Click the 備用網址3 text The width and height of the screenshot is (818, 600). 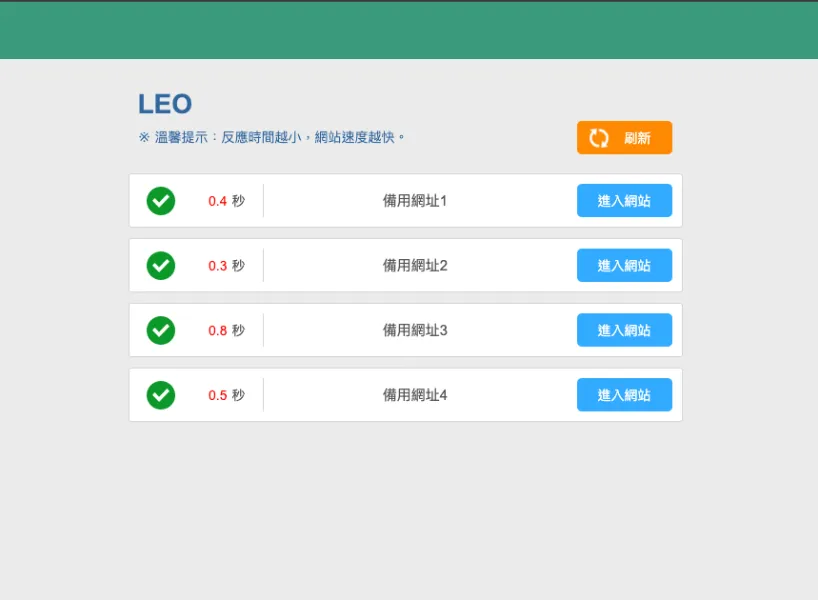click(x=415, y=330)
